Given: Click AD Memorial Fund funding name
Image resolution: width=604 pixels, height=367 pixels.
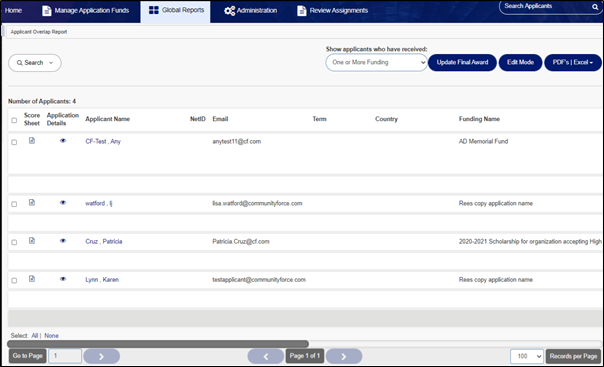Looking at the screenshot, I should [x=483, y=141].
